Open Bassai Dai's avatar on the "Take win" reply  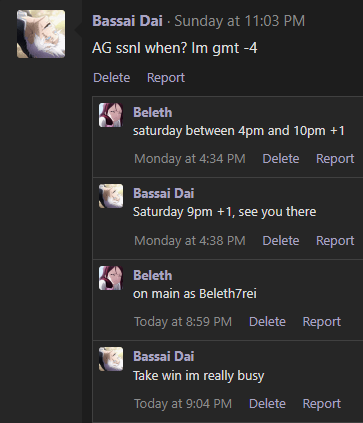coord(111,359)
